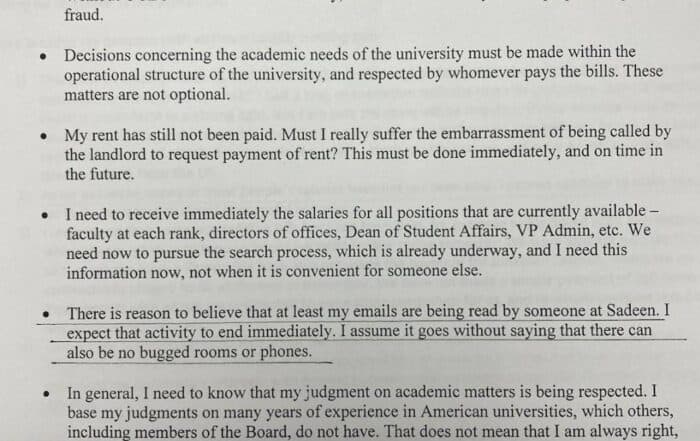700x441 pixels.
Task: Click the bullet before "There is reason"
Action: tap(46, 314)
